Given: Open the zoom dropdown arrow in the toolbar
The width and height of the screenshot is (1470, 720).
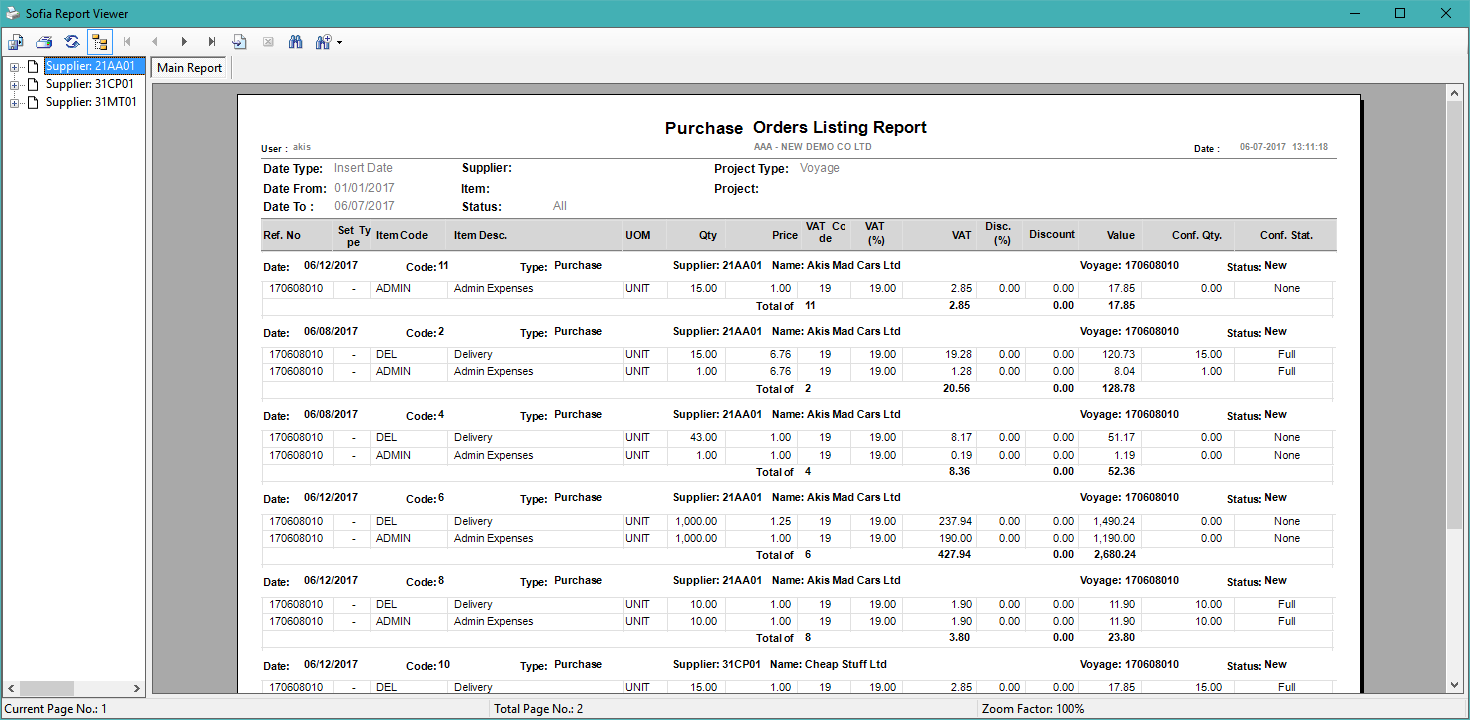Looking at the screenshot, I should point(340,43).
